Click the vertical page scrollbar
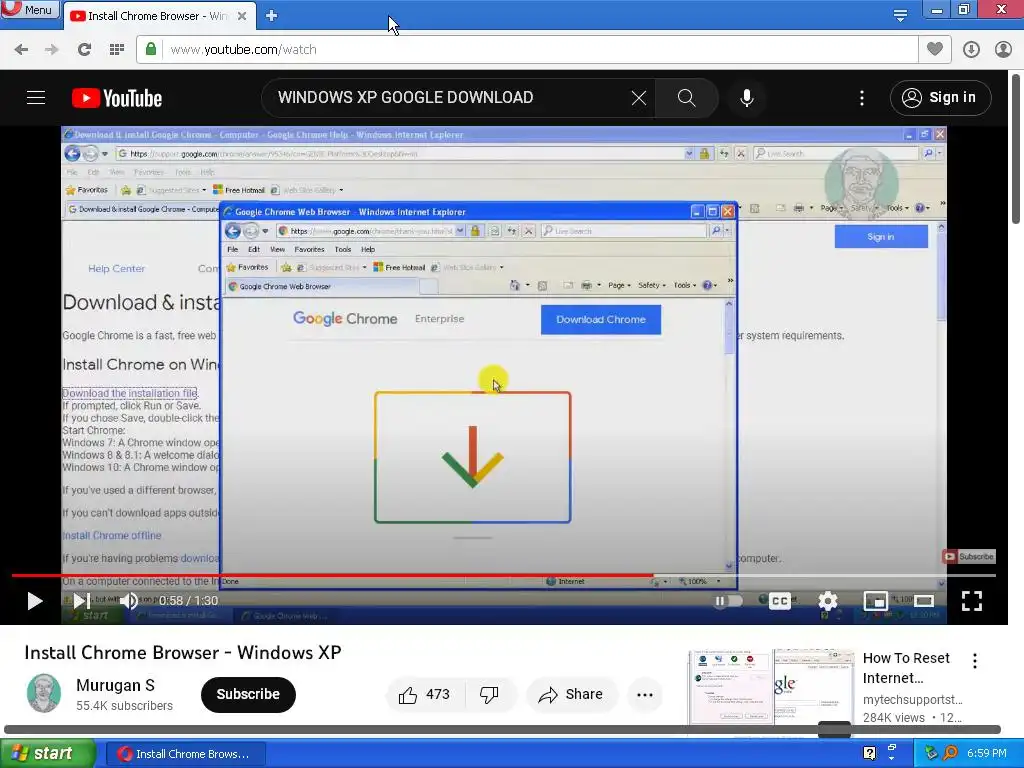Image resolution: width=1024 pixels, height=768 pixels. pyautogui.click(x=1016, y=149)
